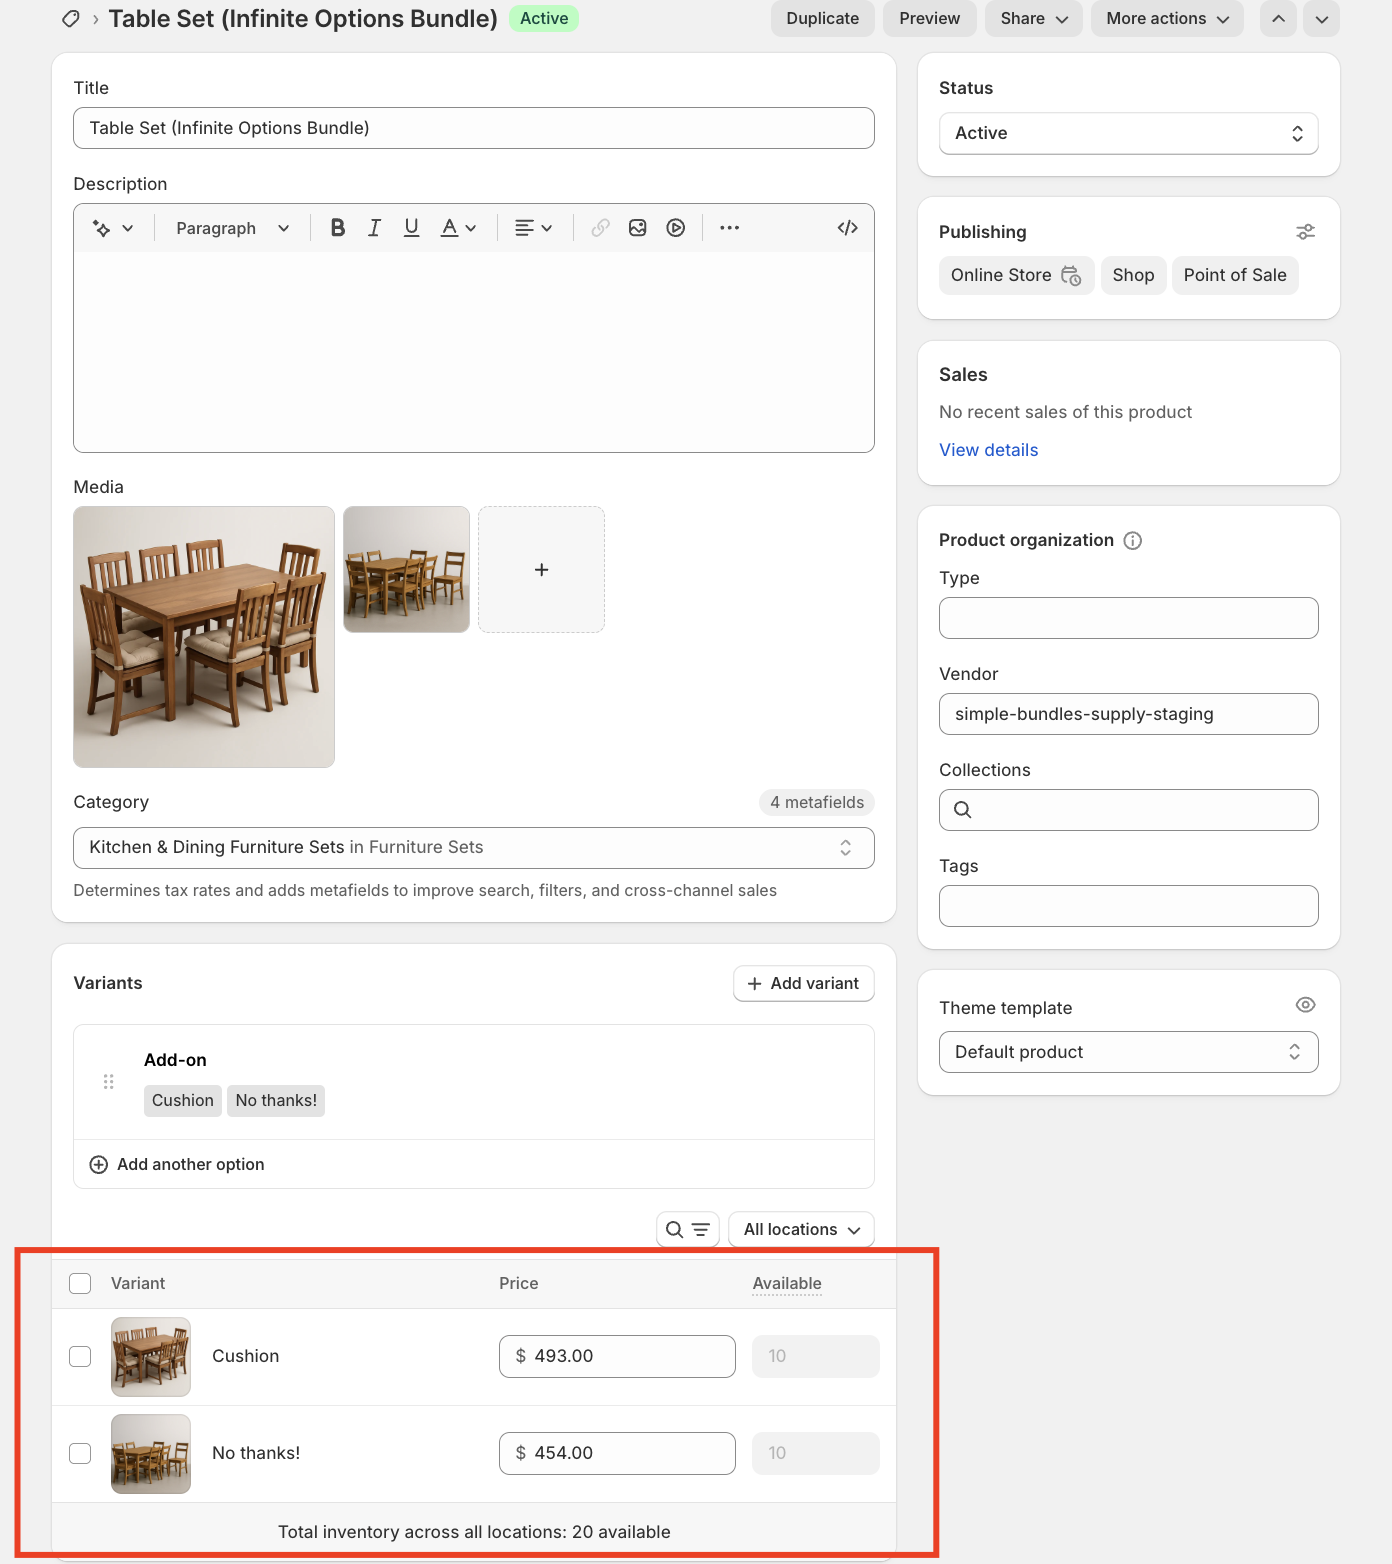Open the Theme template dropdown
This screenshot has width=1392, height=1564.
(x=1128, y=1052)
